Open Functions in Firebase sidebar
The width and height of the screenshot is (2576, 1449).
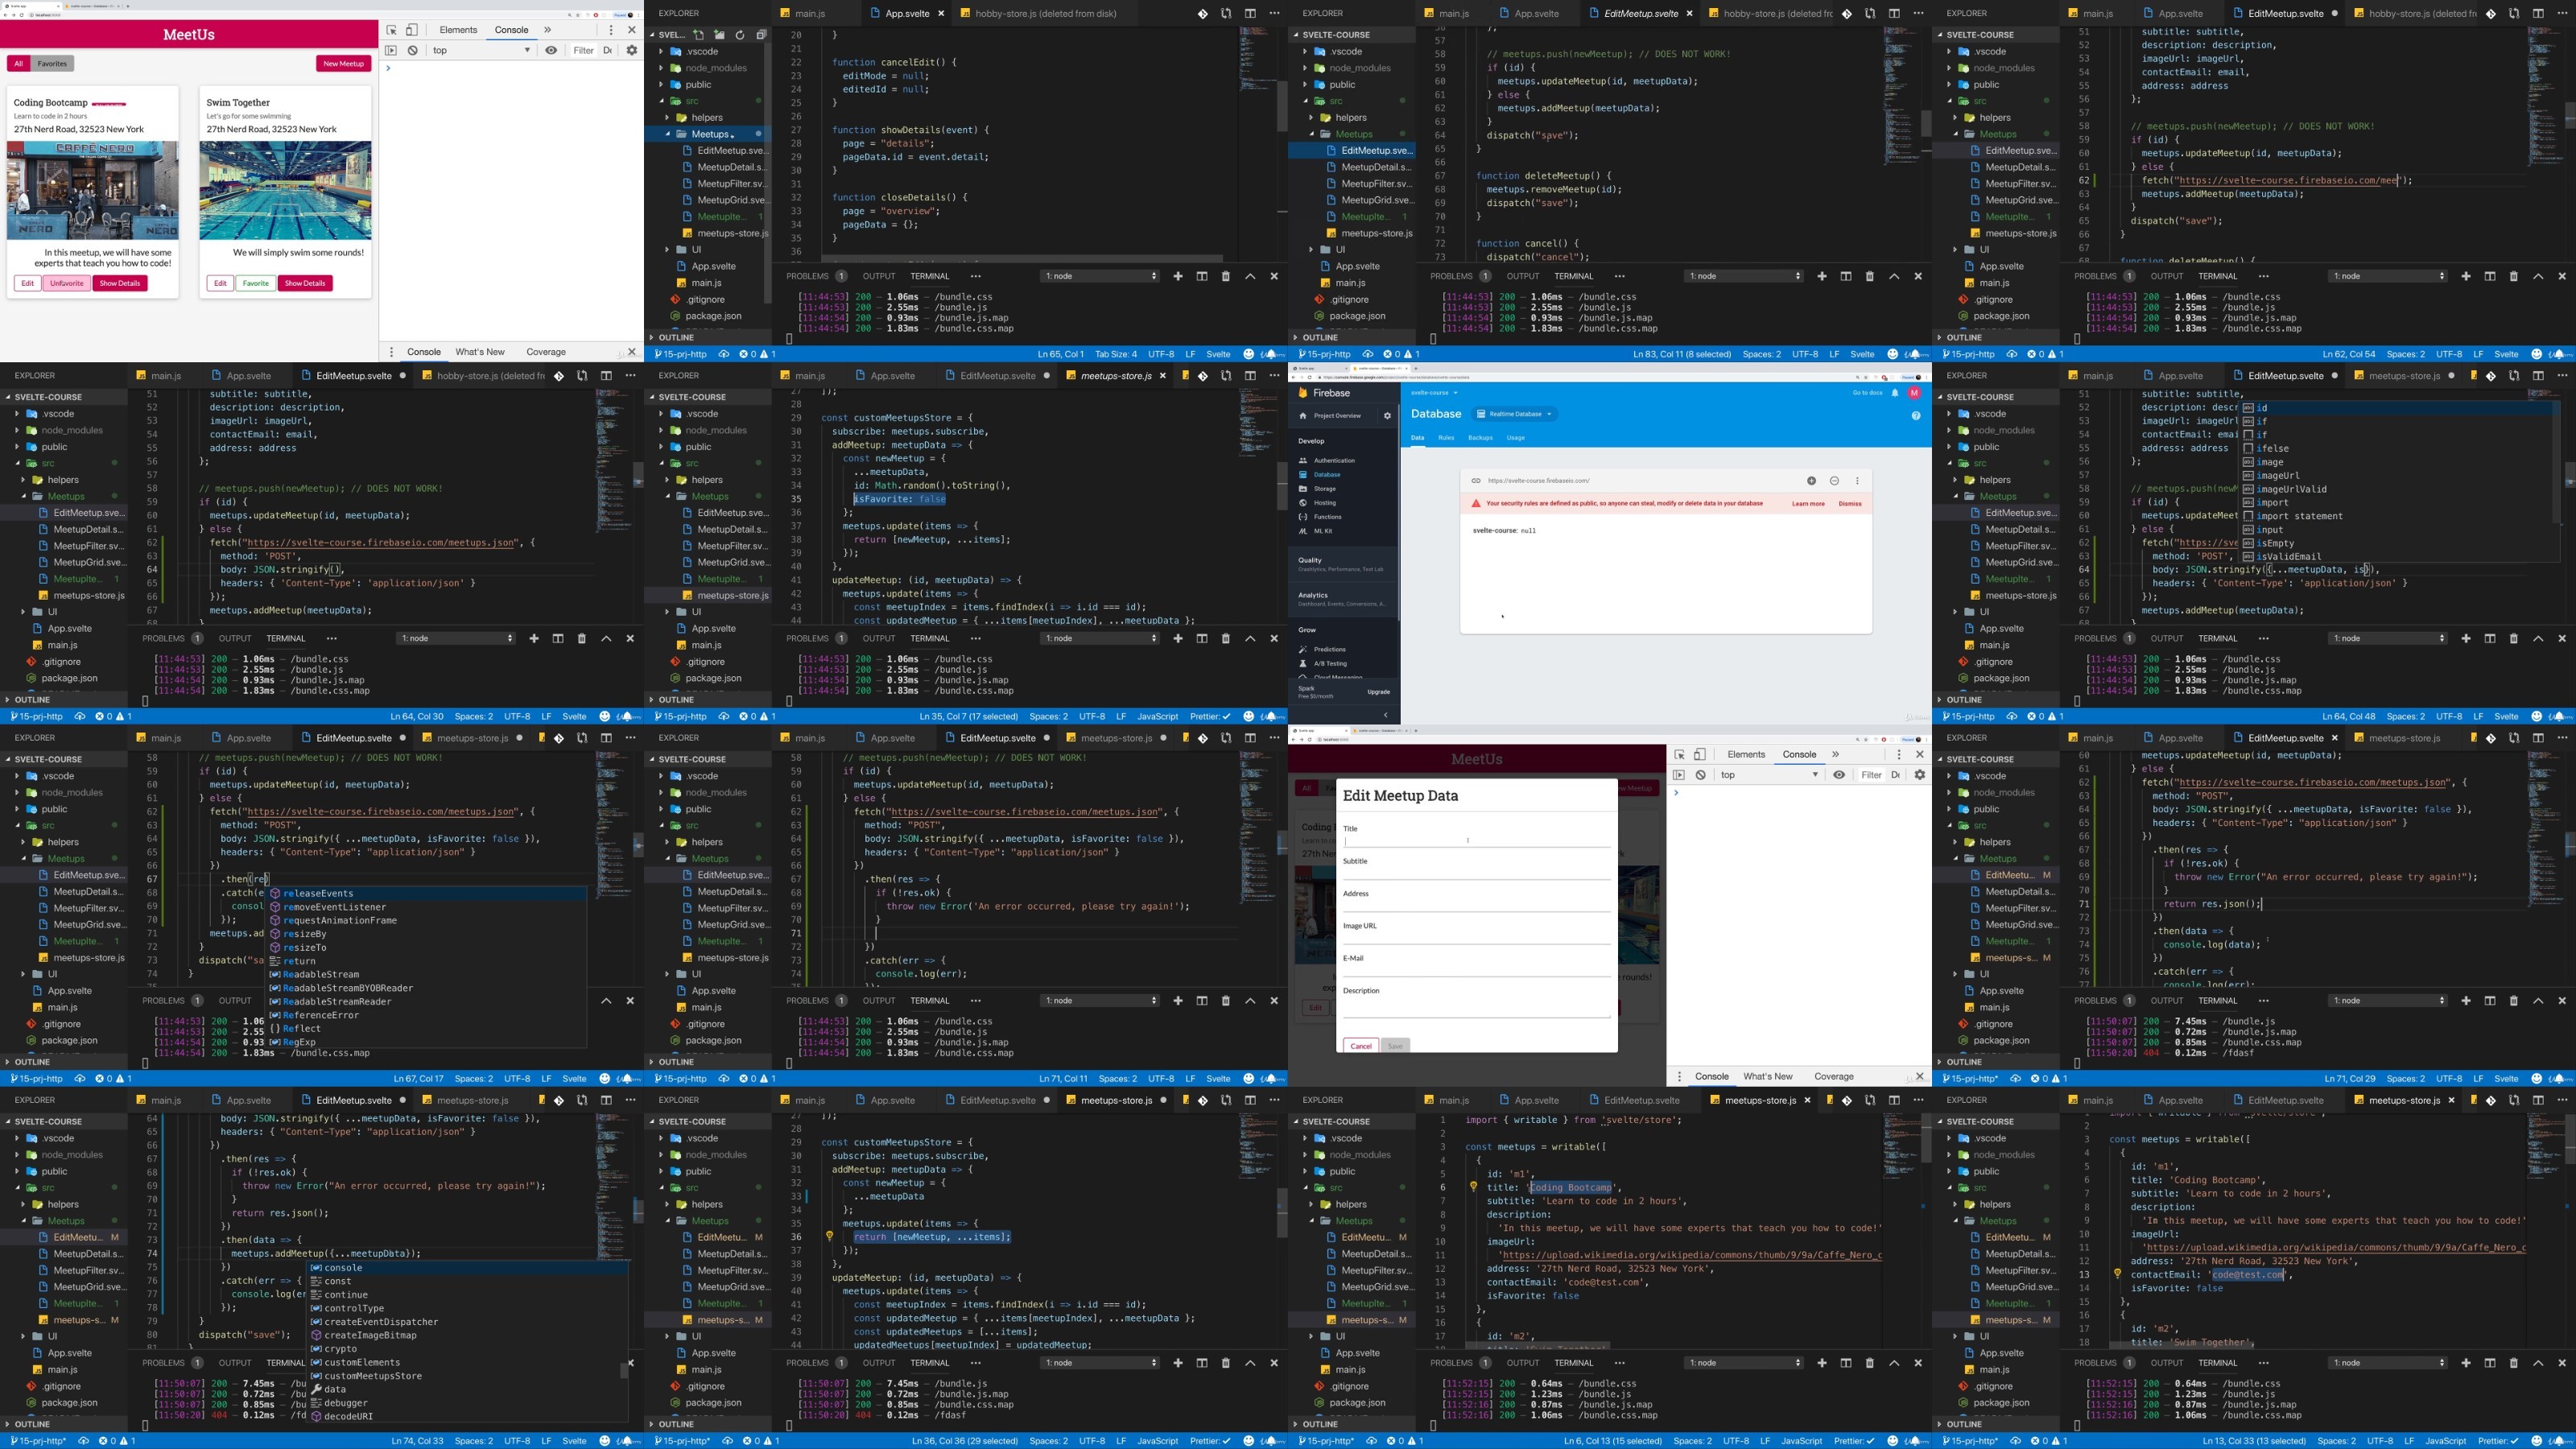[1327, 517]
